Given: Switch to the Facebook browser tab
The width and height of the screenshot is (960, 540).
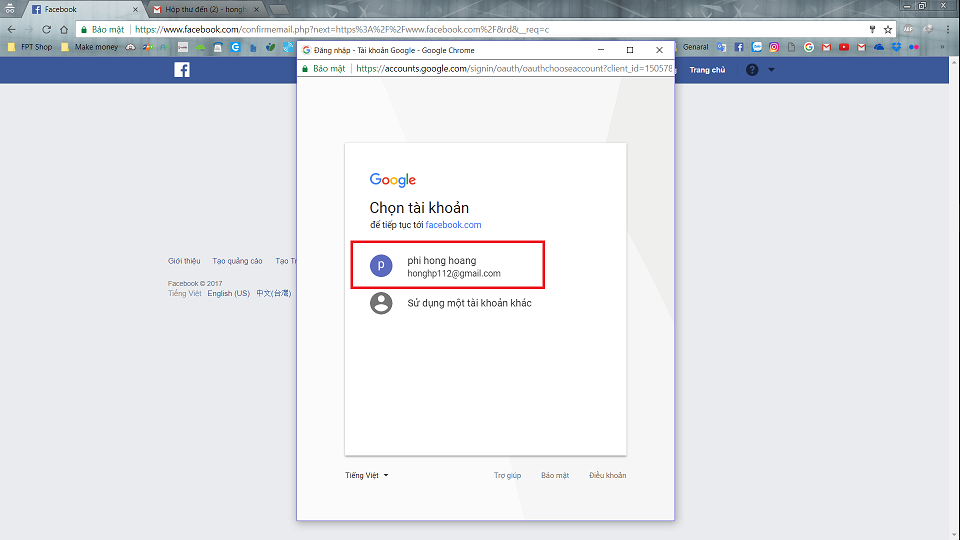Looking at the screenshot, I should (x=83, y=9).
